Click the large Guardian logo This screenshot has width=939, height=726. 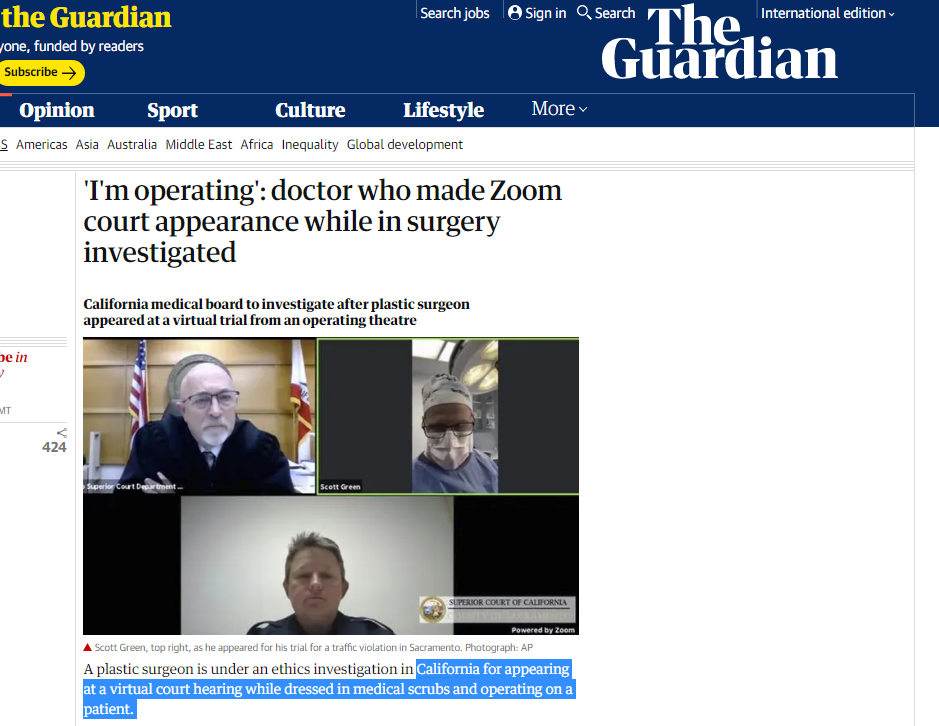pos(719,43)
